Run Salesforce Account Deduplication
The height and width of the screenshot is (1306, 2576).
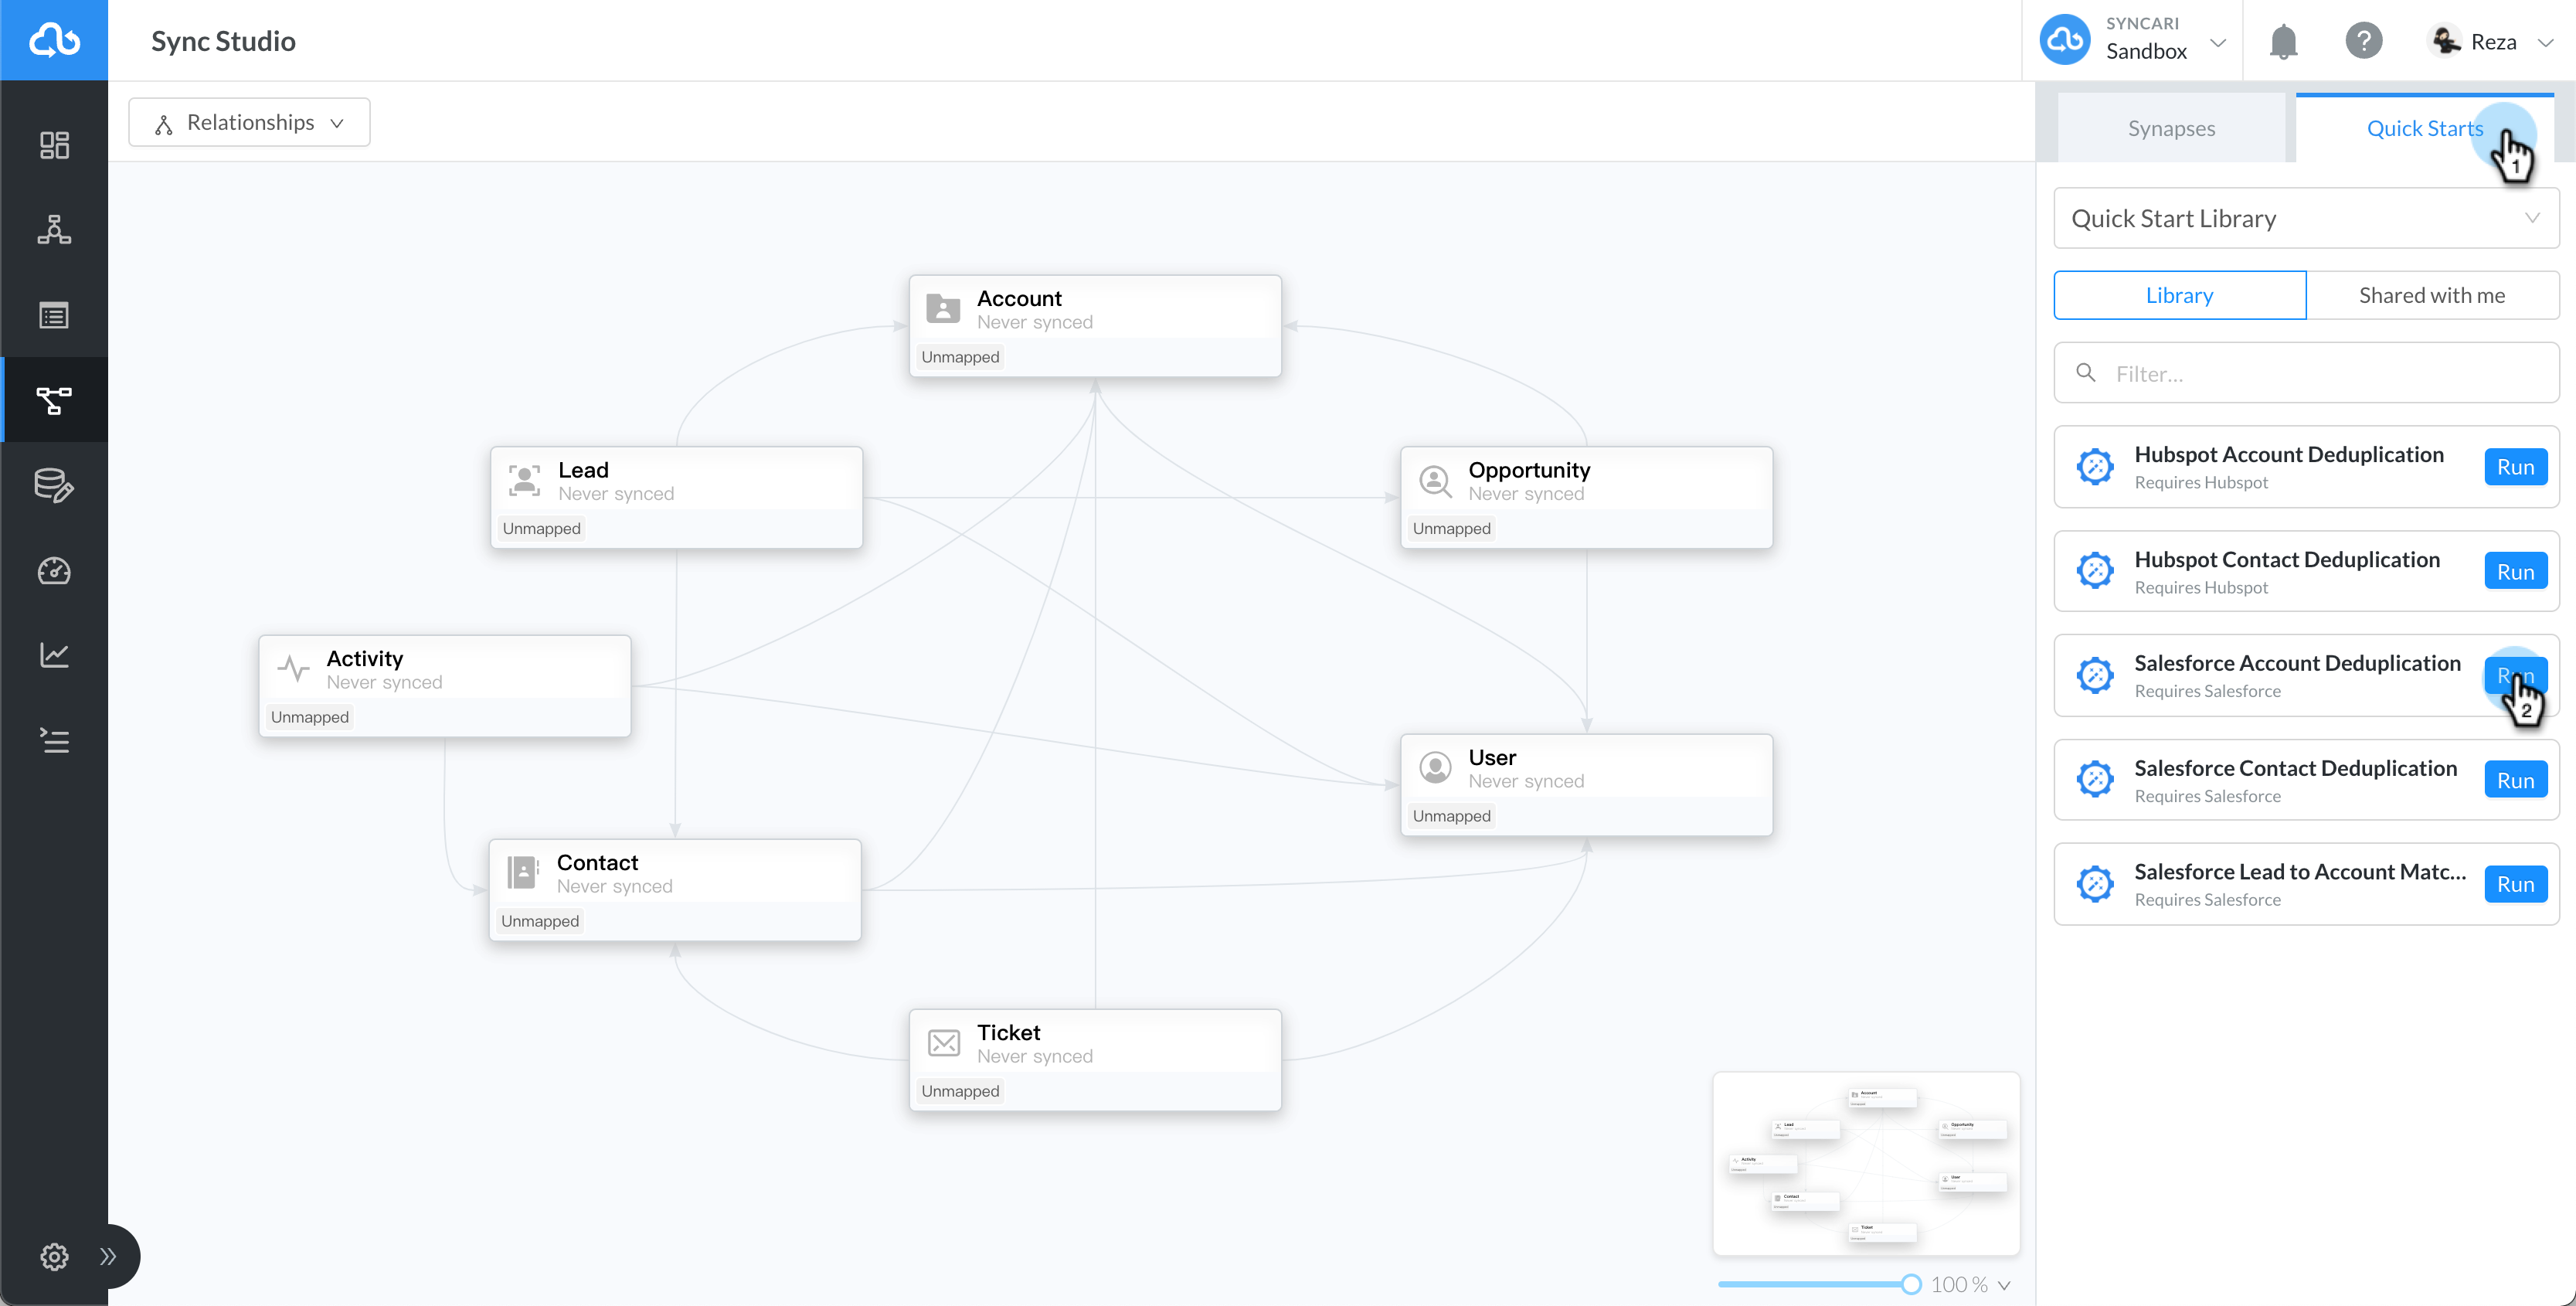click(x=2515, y=676)
